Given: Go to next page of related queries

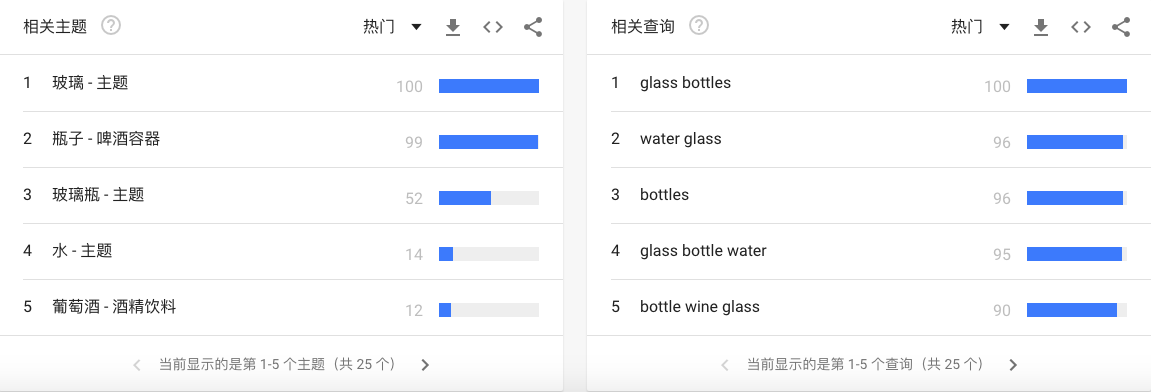Looking at the screenshot, I should point(1013,365).
